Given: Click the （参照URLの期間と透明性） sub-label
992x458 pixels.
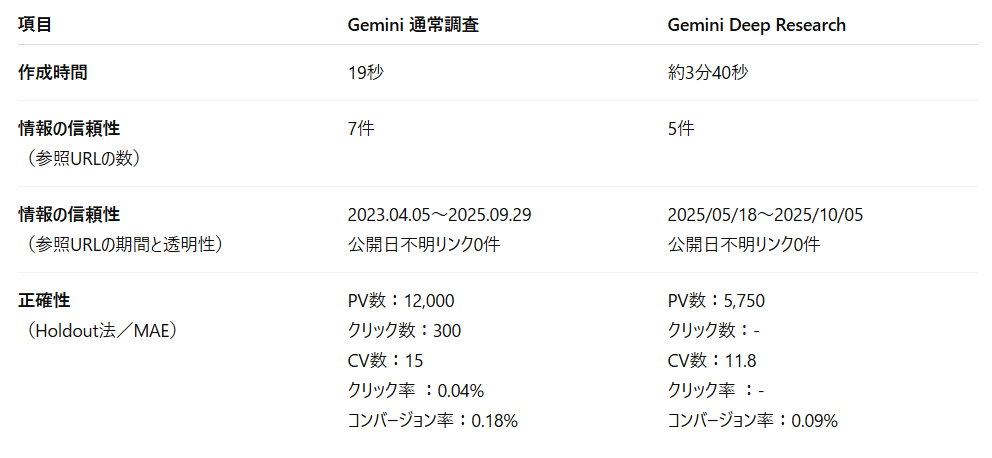Looking at the screenshot, I should (123, 244).
